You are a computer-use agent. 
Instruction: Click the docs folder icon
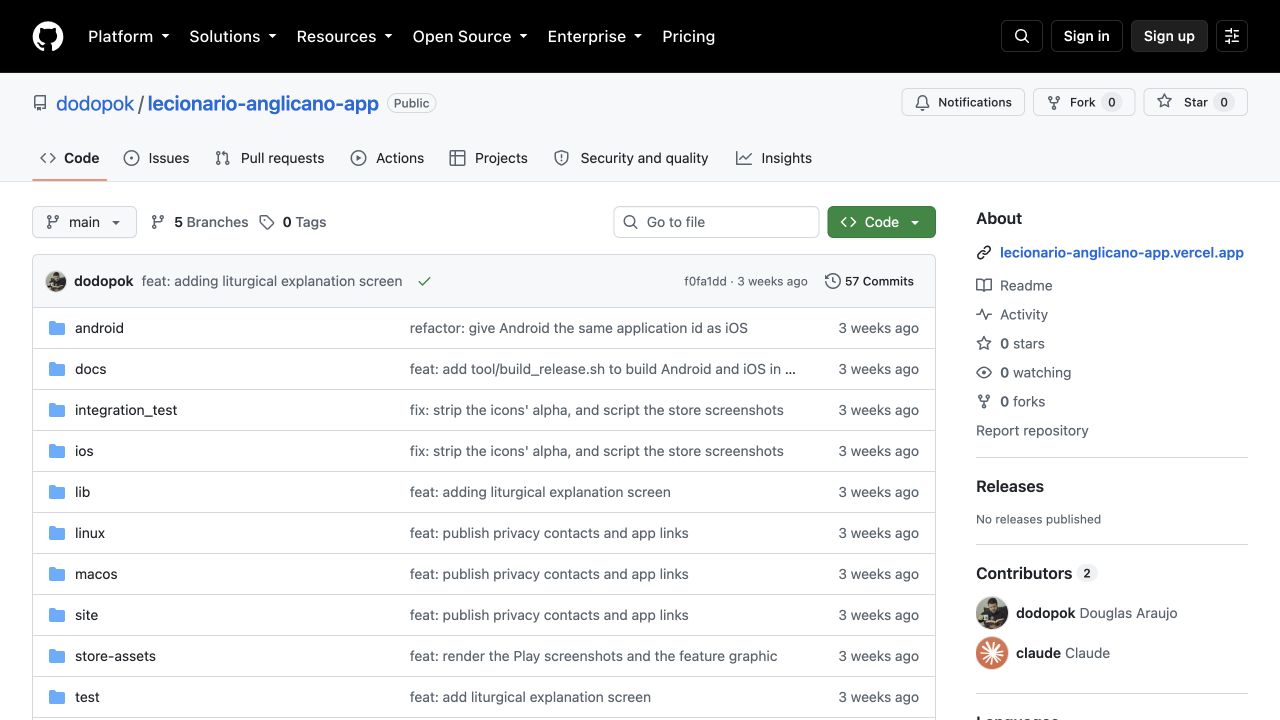click(57, 369)
